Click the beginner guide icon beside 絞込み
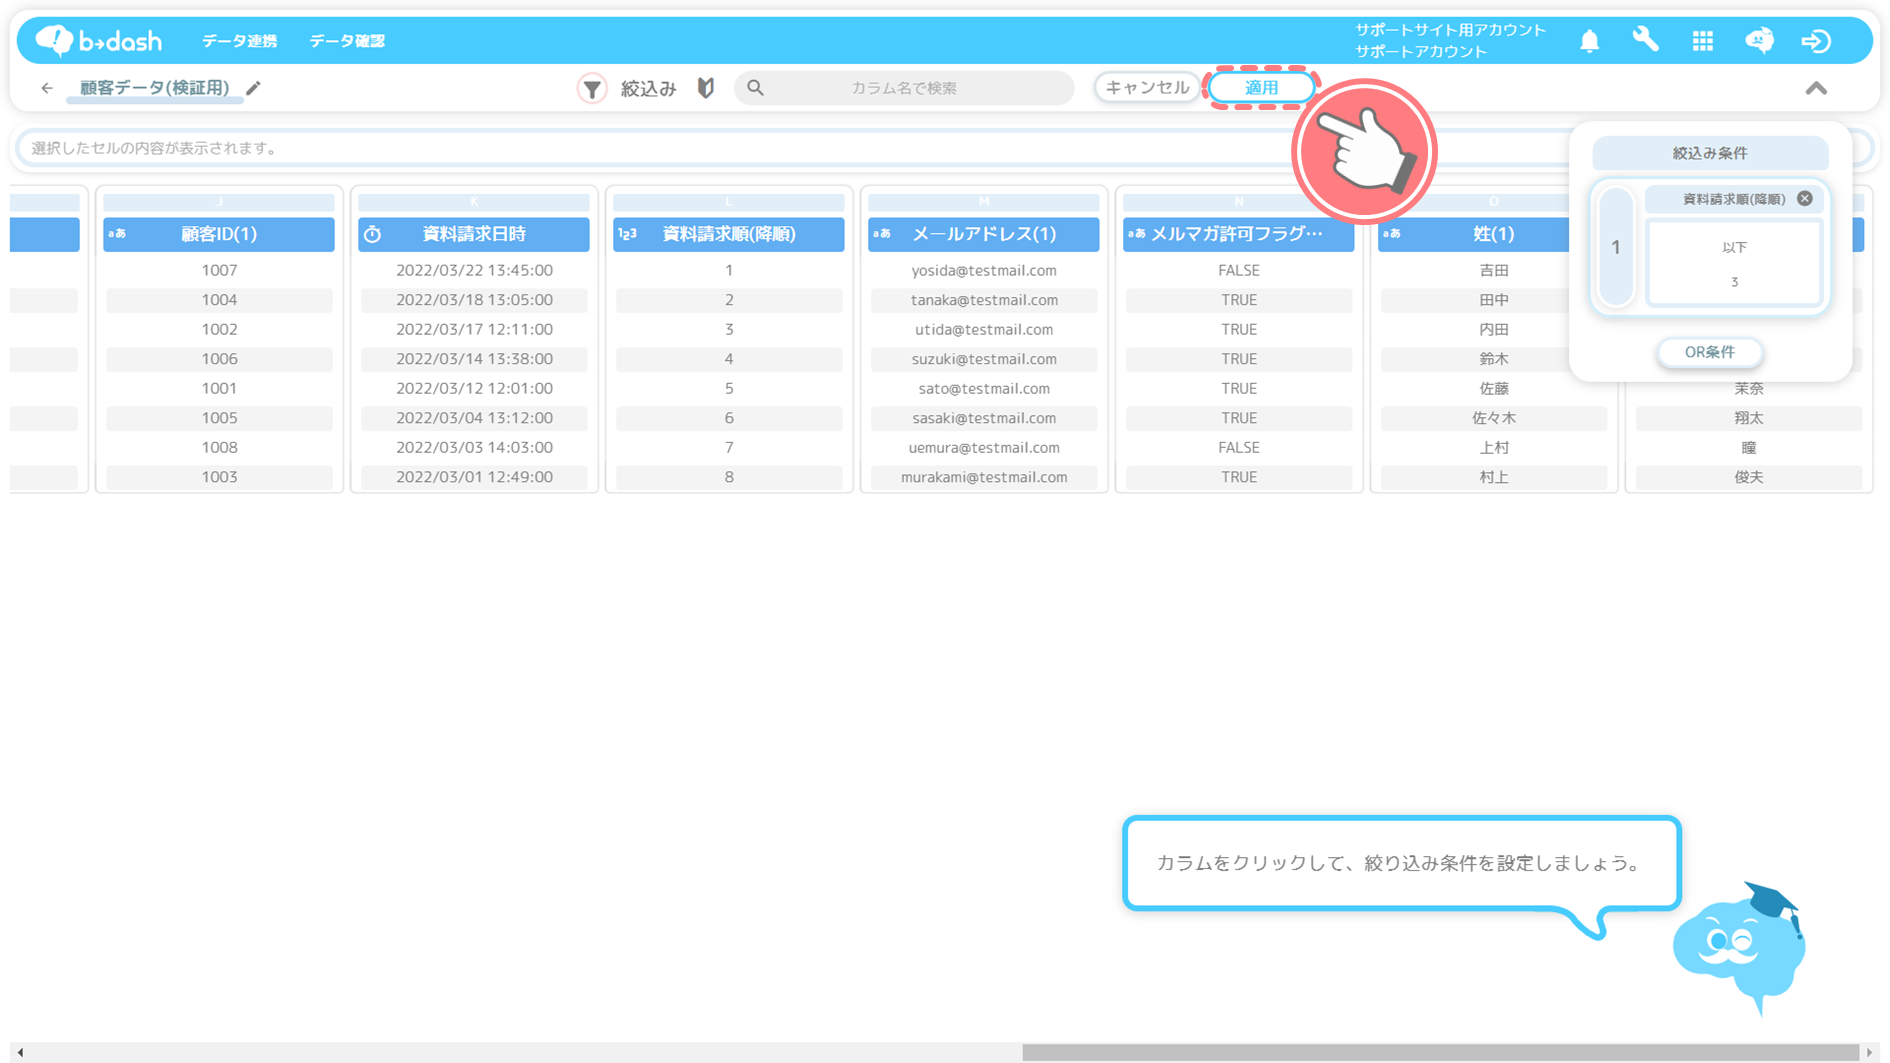 [x=706, y=88]
